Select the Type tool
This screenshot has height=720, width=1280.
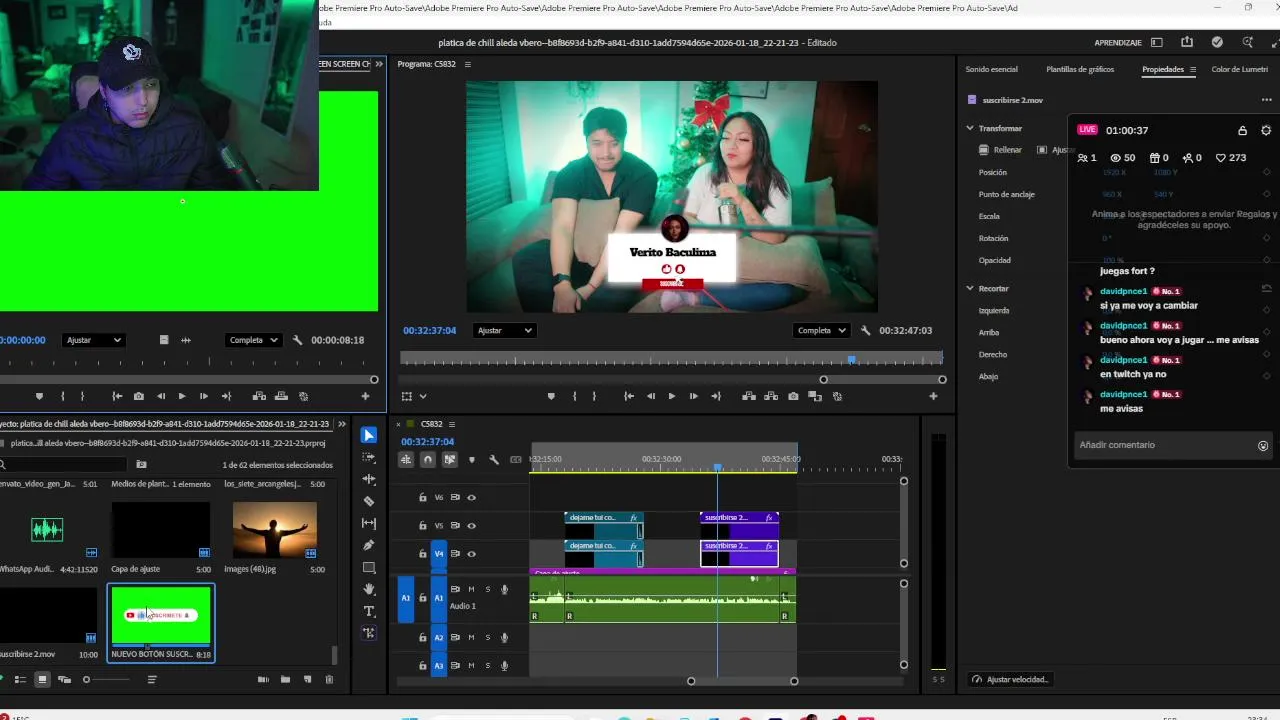pos(369,611)
